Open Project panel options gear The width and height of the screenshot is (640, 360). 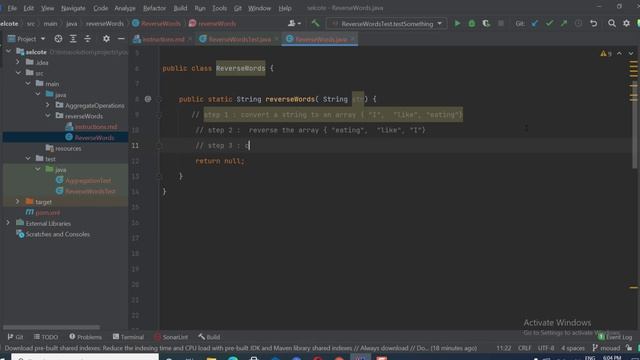tap(106, 39)
